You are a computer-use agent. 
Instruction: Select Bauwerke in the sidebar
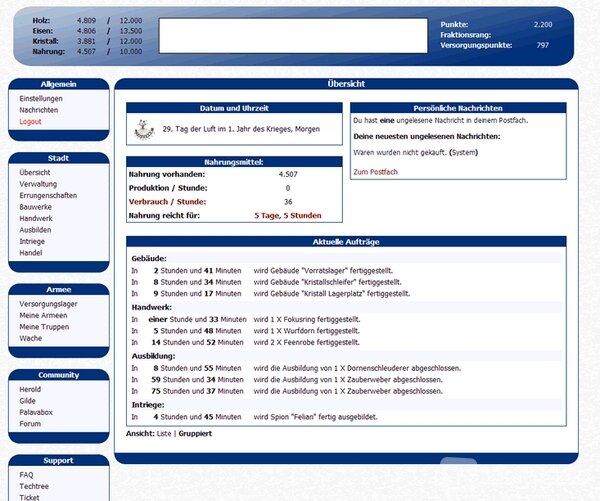pos(36,206)
